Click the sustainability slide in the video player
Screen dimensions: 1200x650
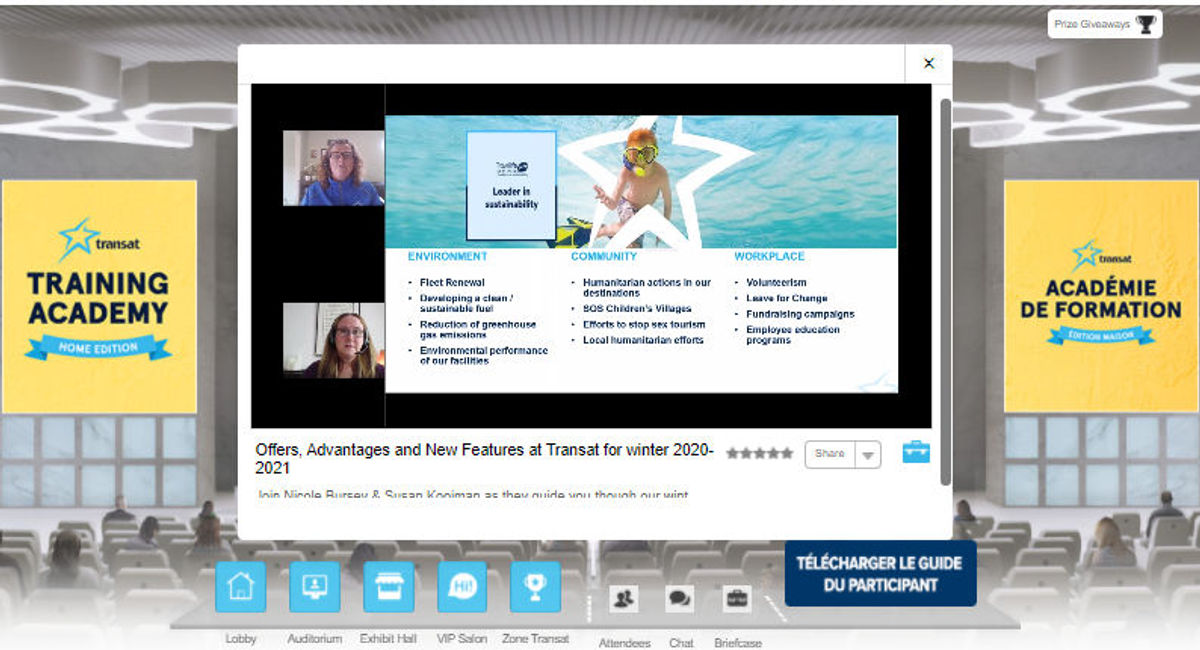[640, 250]
